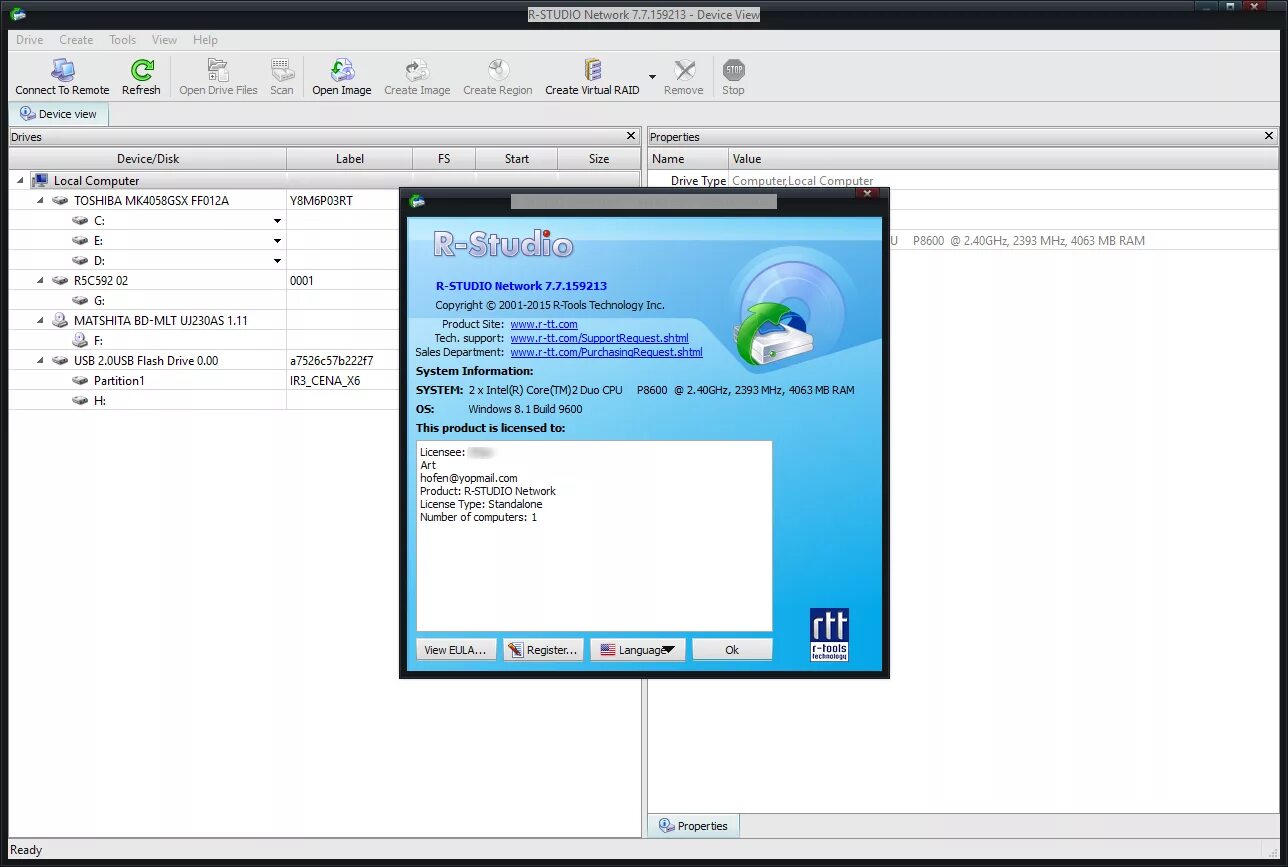Click the Y8M6P03RT label cell
Screen dimensions: 1288x867
(343, 201)
